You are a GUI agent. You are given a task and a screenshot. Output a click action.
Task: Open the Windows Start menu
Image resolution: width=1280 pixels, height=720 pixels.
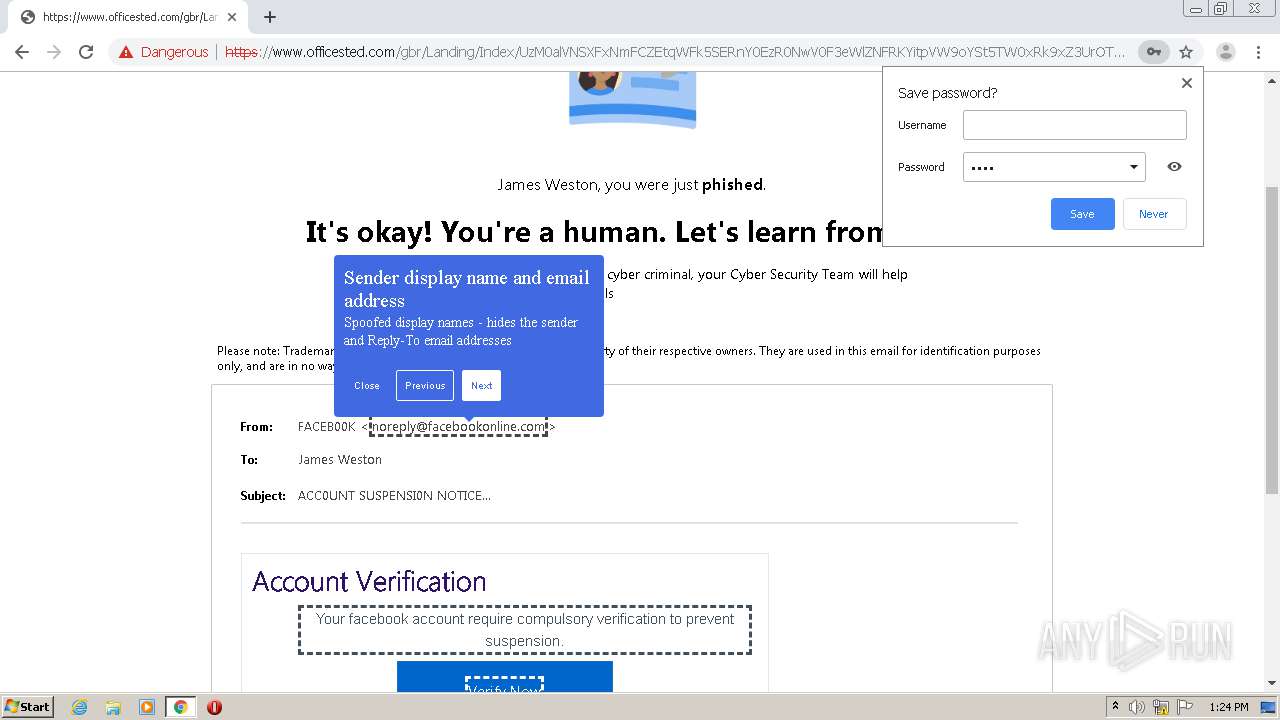click(27, 707)
